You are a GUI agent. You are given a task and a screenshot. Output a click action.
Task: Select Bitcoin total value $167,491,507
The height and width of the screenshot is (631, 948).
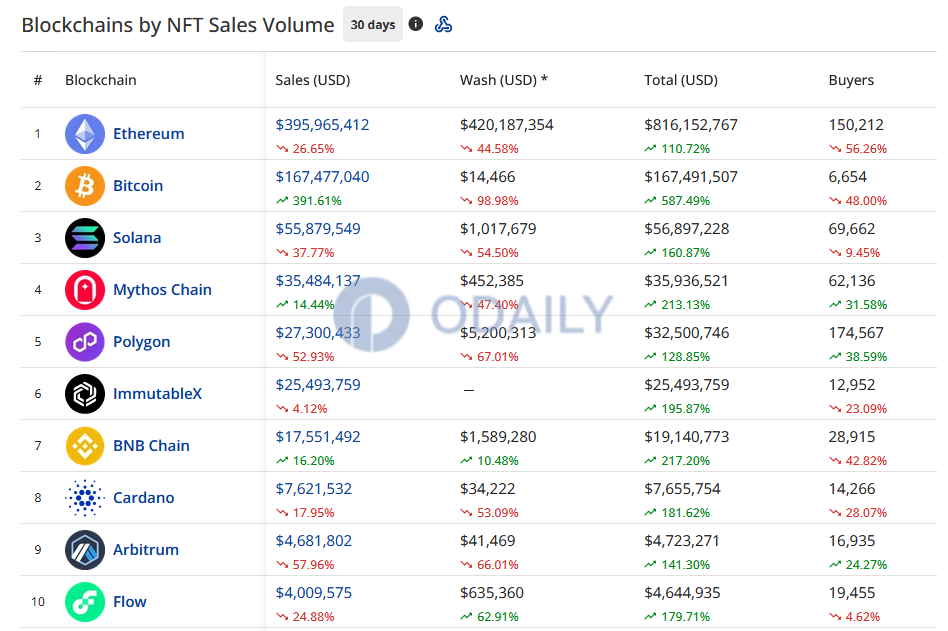[x=691, y=176]
